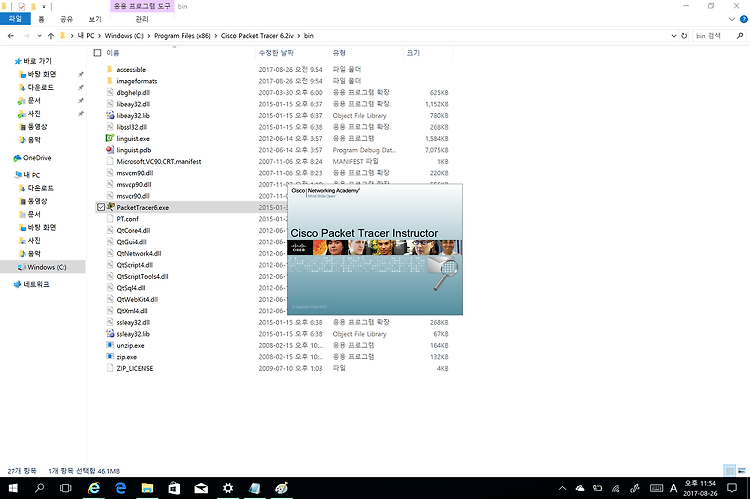Open Mail app from taskbar
Viewport: 750px width, 499px height.
[201, 488]
